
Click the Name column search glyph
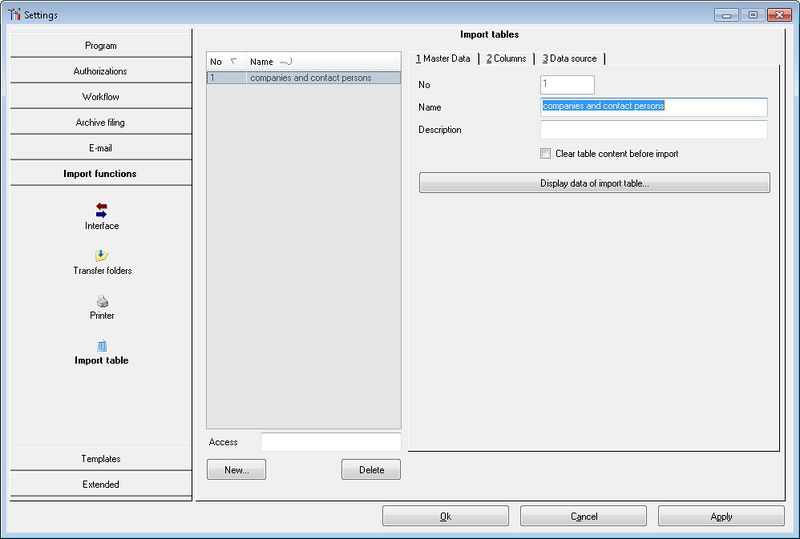click(286, 62)
